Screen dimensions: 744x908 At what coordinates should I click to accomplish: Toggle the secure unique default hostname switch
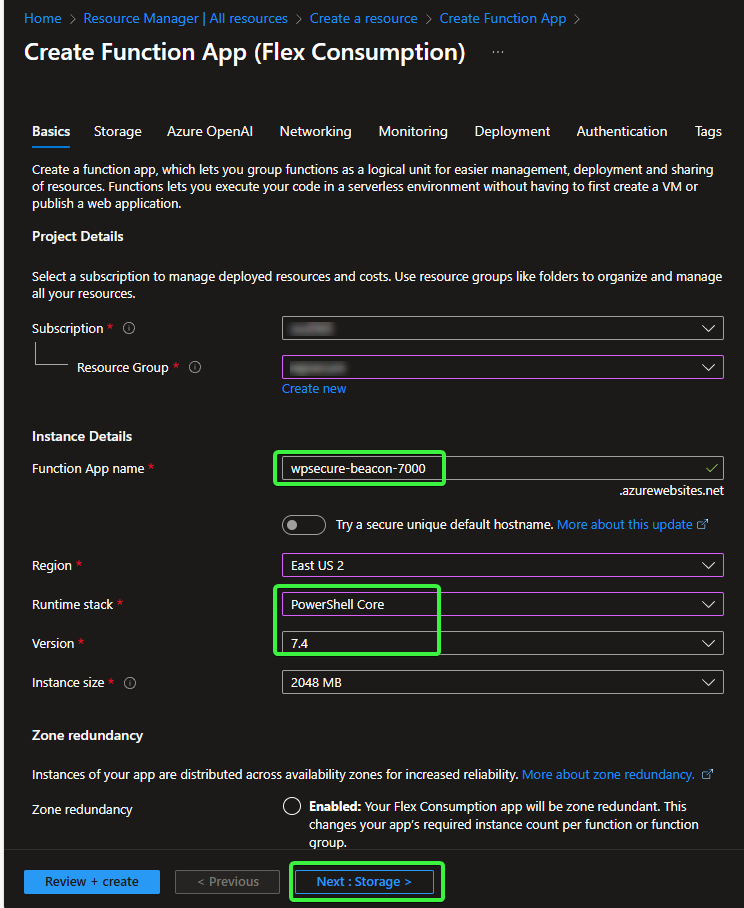click(304, 525)
